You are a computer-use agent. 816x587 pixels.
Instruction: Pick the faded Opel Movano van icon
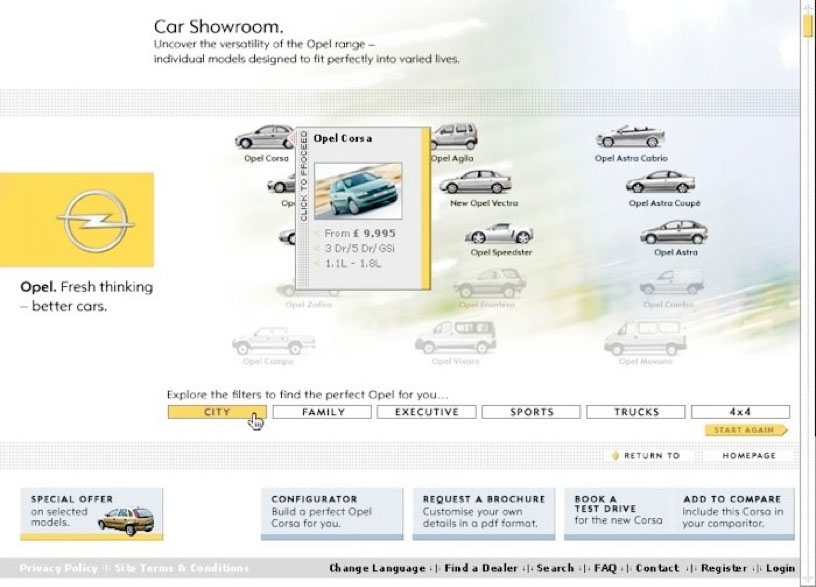click(x=645, y=337)
